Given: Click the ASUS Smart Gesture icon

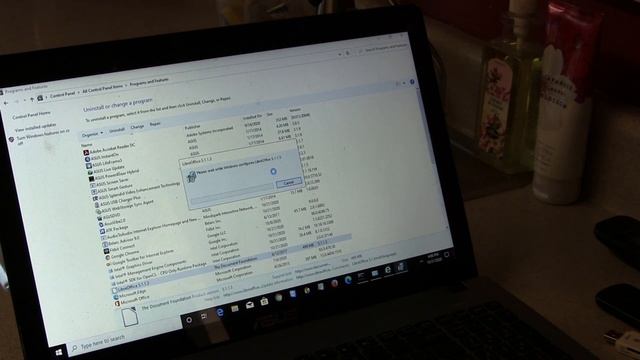Looking at the screenshot, I should tap(93, 192).
